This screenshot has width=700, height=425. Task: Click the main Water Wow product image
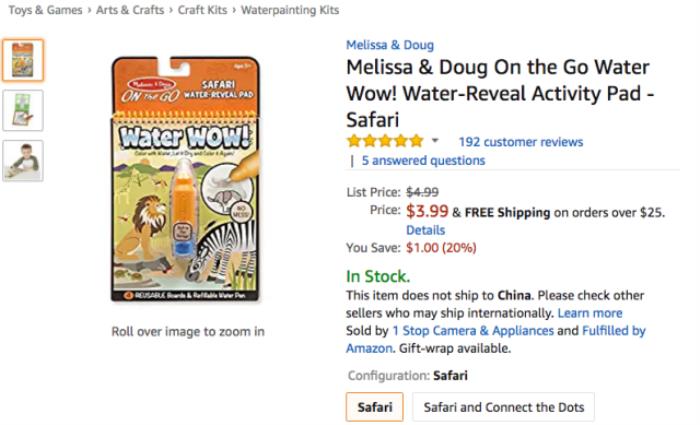tap(187, 180)
